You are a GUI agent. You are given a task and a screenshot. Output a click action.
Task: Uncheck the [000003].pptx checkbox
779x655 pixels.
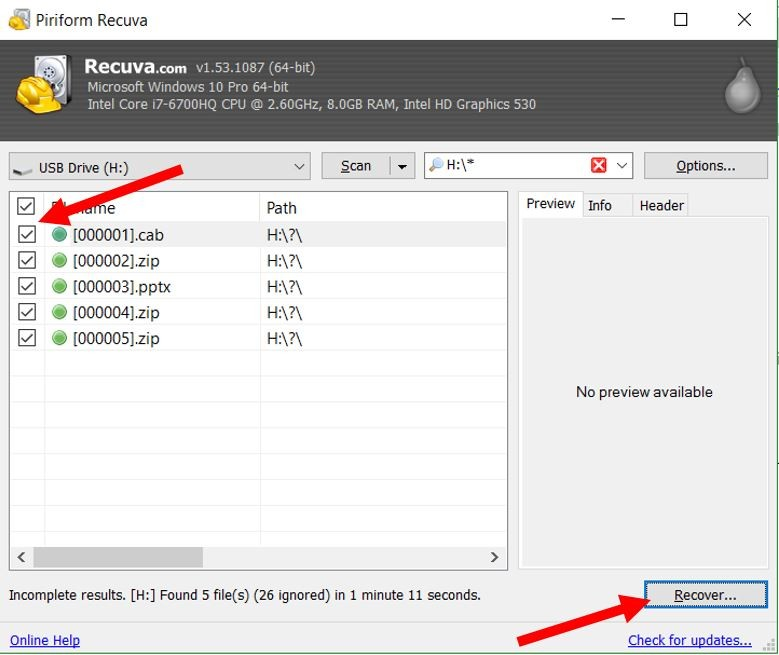(x=27, y=286)
